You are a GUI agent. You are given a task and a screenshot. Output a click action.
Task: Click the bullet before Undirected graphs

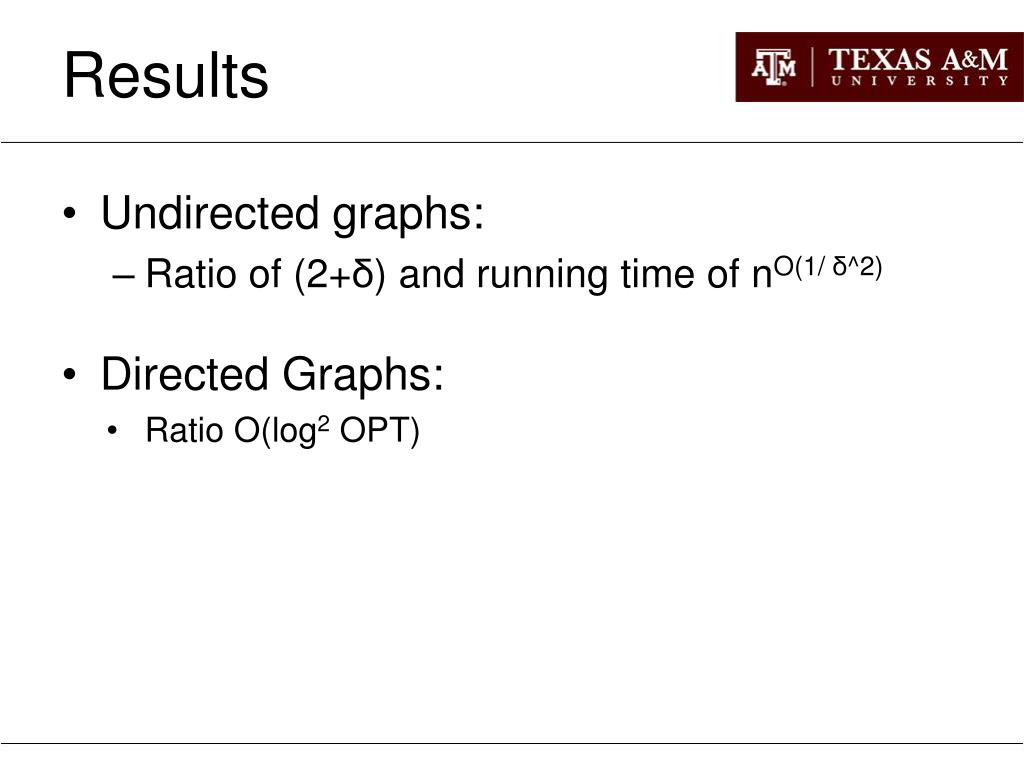coord(70,214)
